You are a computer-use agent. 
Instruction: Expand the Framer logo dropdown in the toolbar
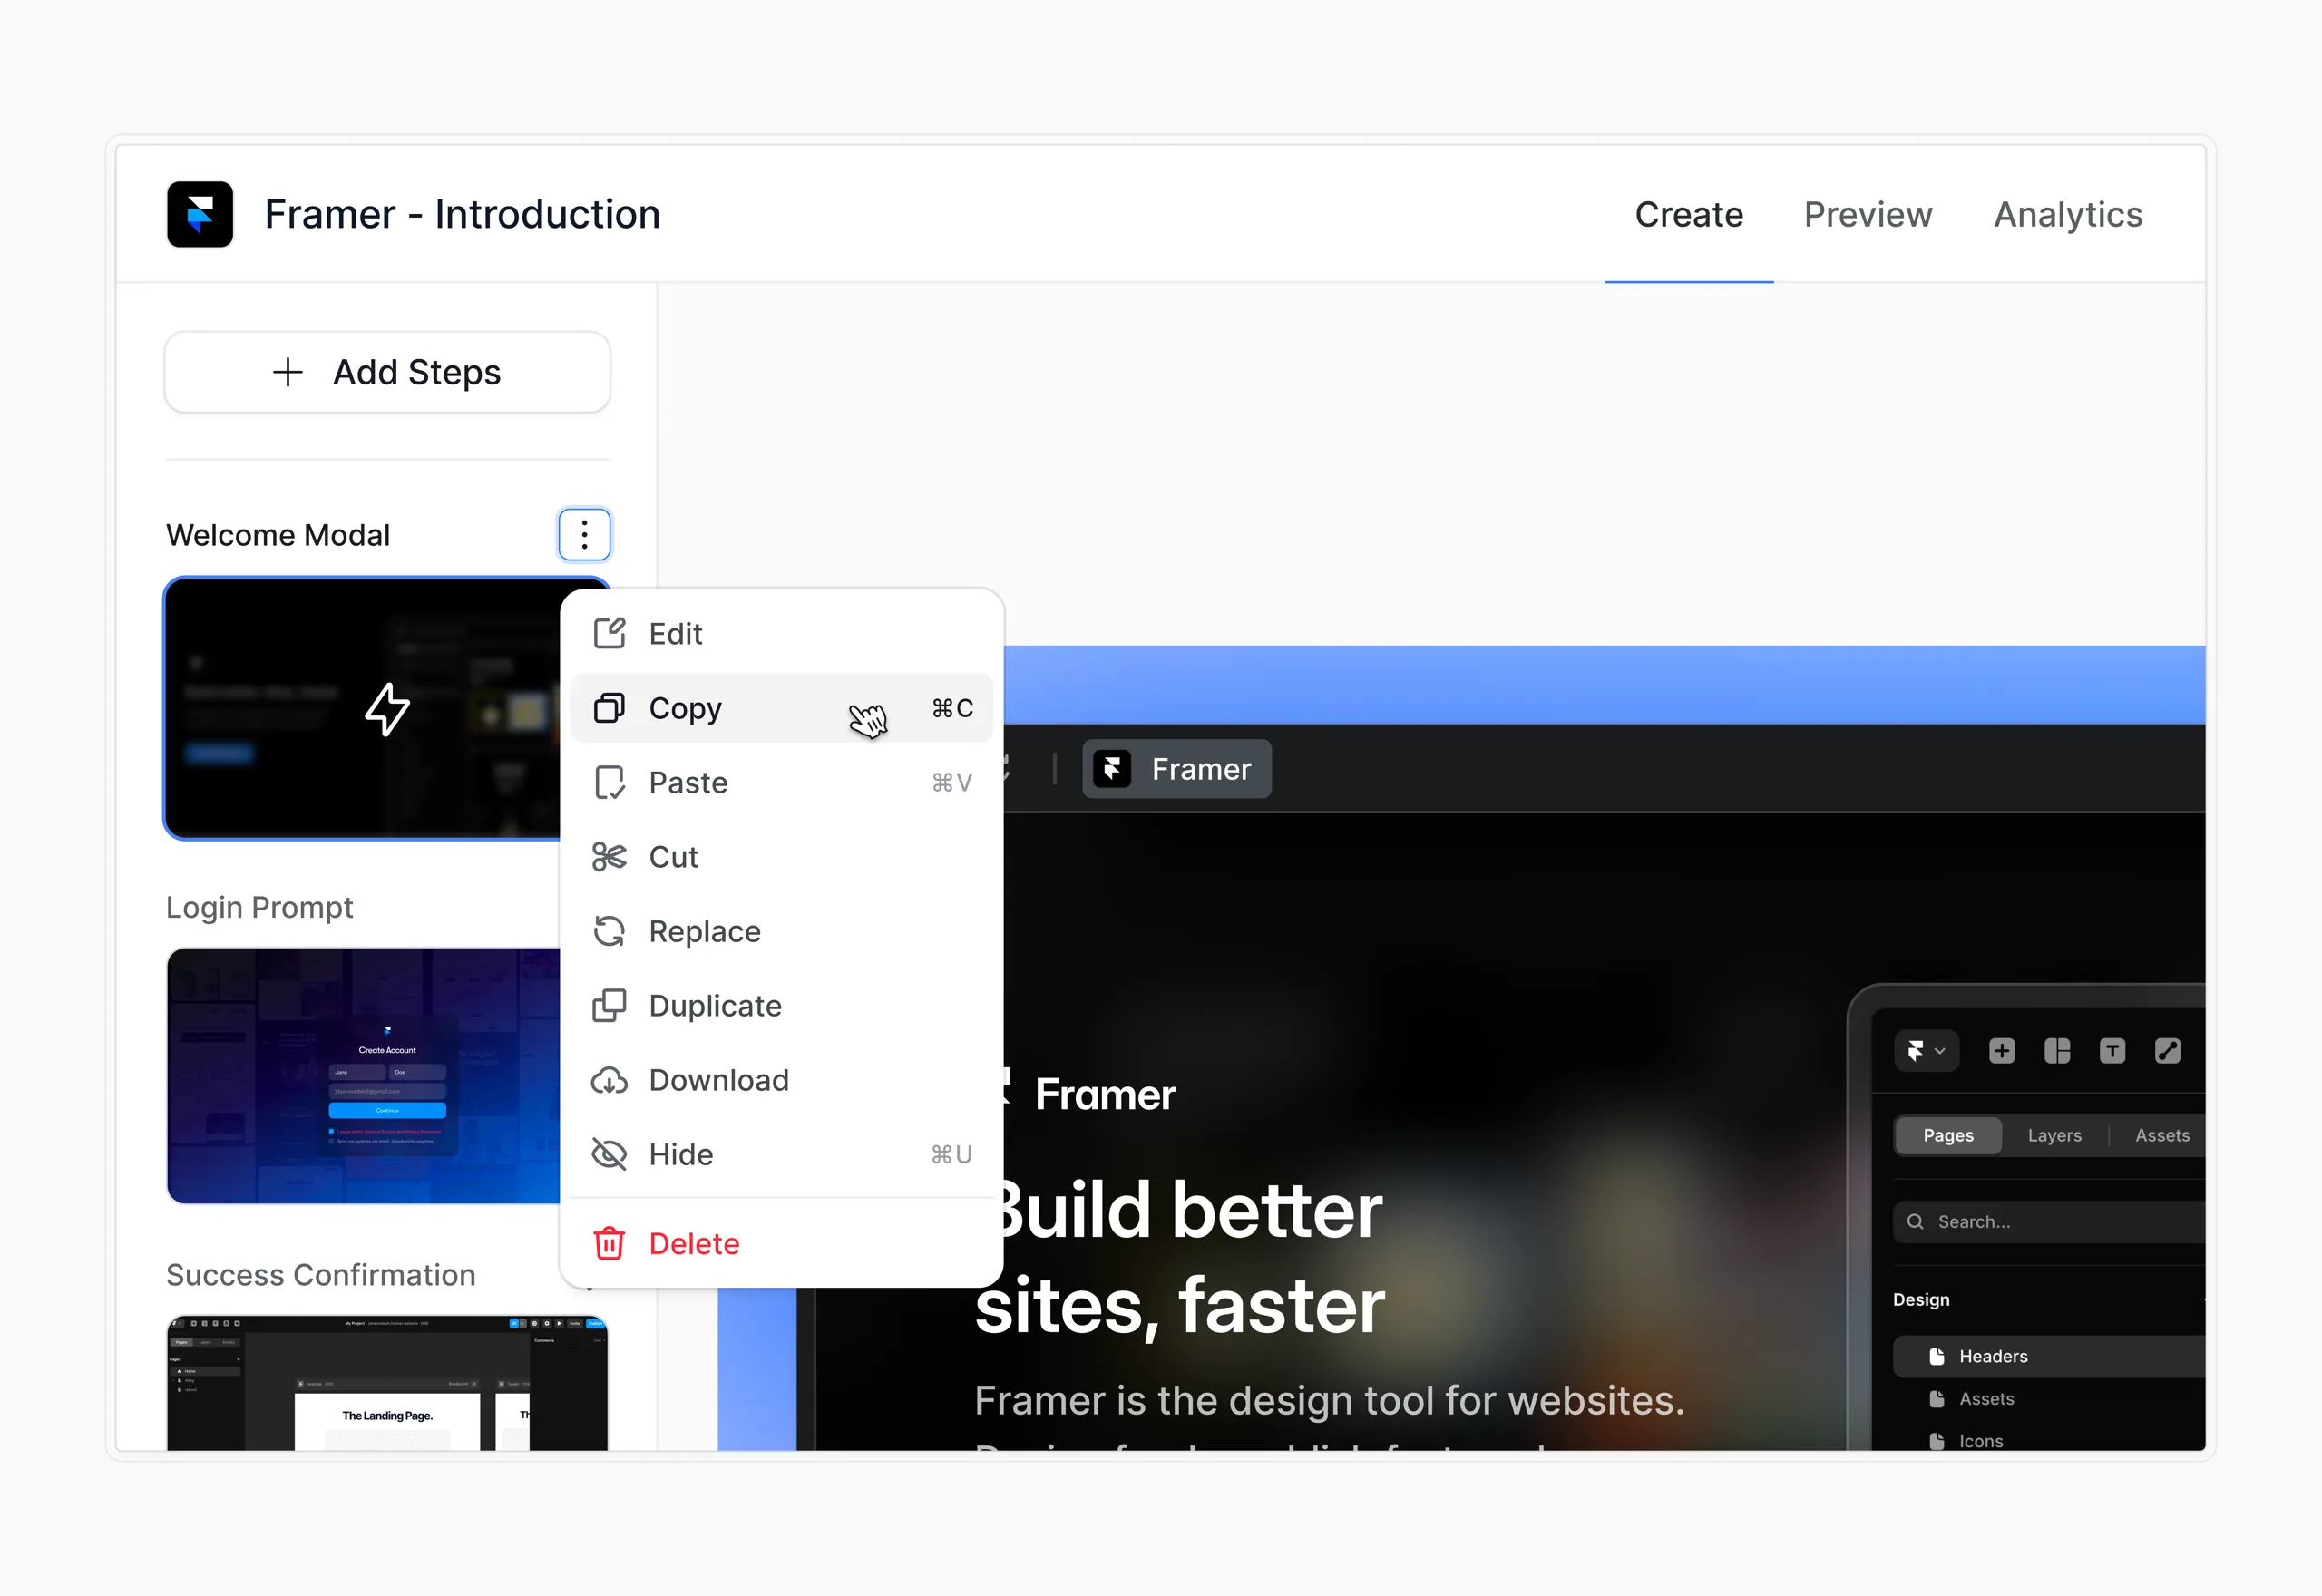1926,1051
